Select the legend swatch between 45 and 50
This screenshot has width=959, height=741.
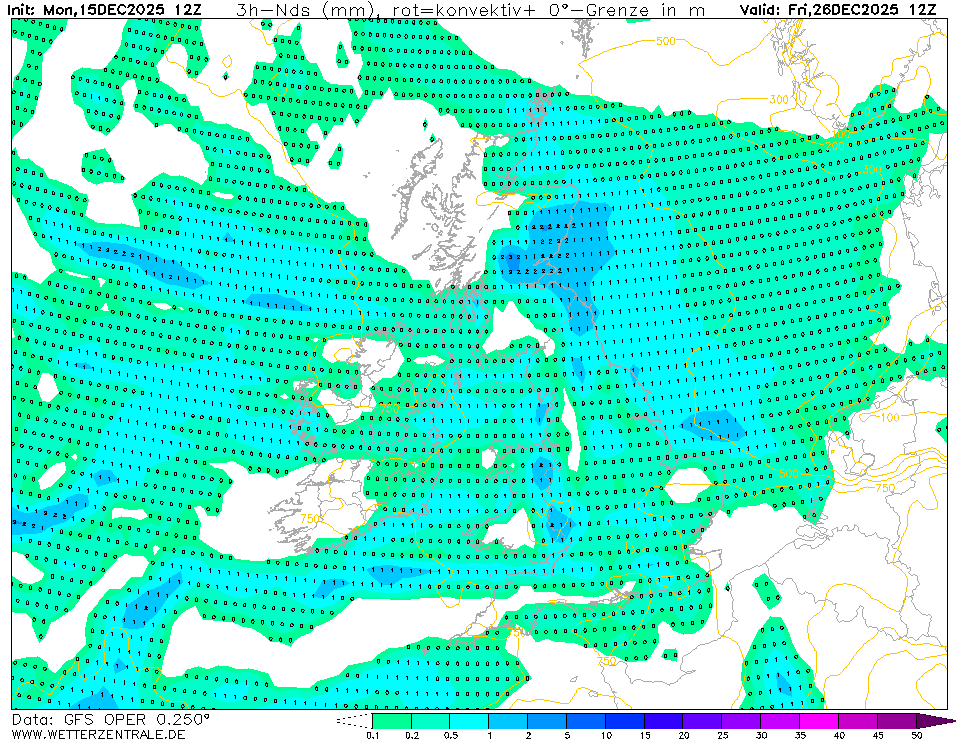[897, 720]
